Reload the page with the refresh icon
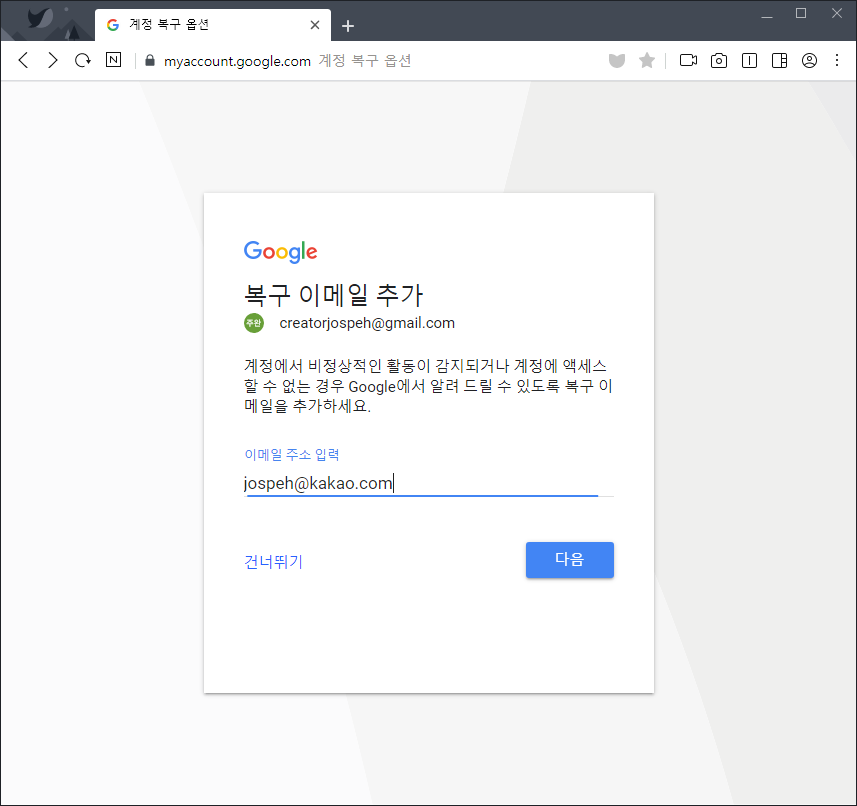The height and width of the screenshot is (806, 857). [83, 60]
